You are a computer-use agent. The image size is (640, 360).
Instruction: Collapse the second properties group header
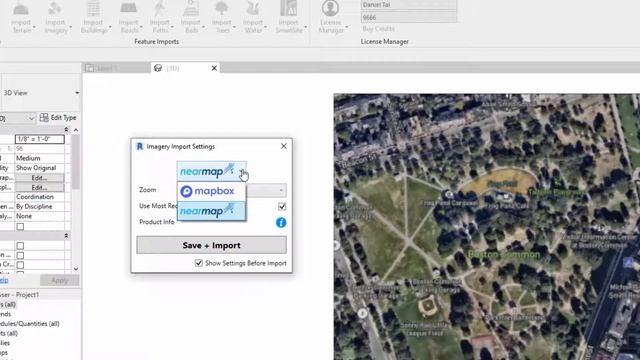(66, 236)
